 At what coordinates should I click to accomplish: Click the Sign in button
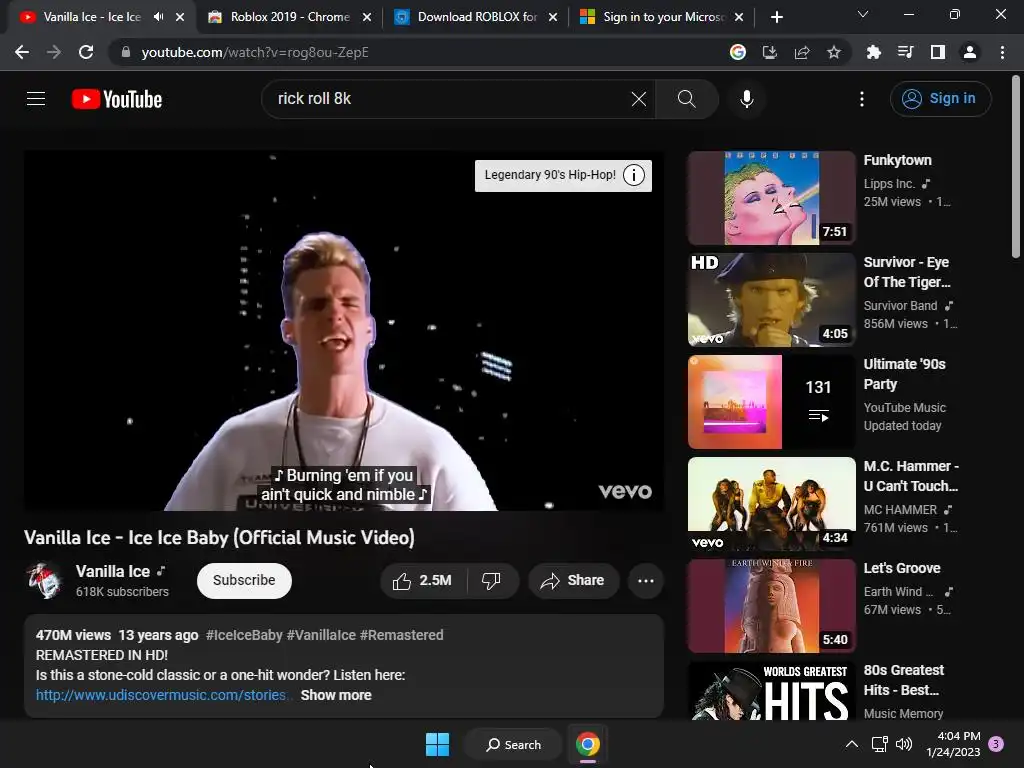[x=940, y=99]
